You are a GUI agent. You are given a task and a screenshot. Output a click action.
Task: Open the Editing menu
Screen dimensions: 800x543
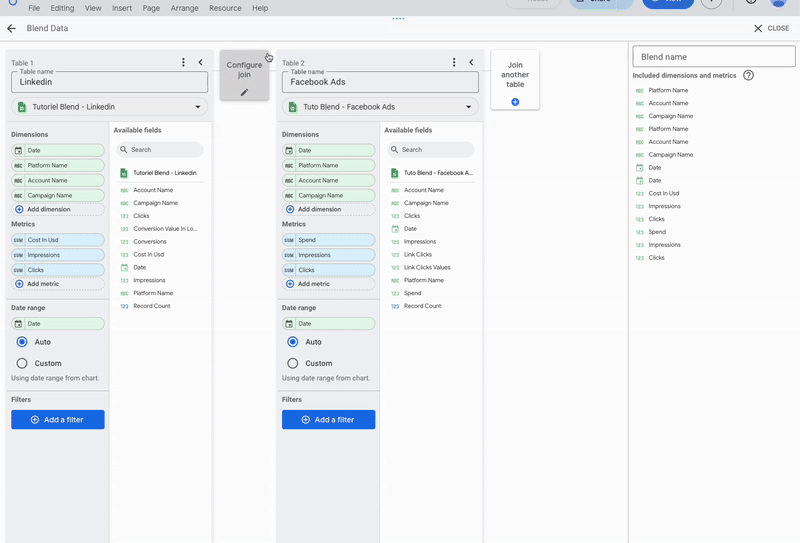point(62,8)
